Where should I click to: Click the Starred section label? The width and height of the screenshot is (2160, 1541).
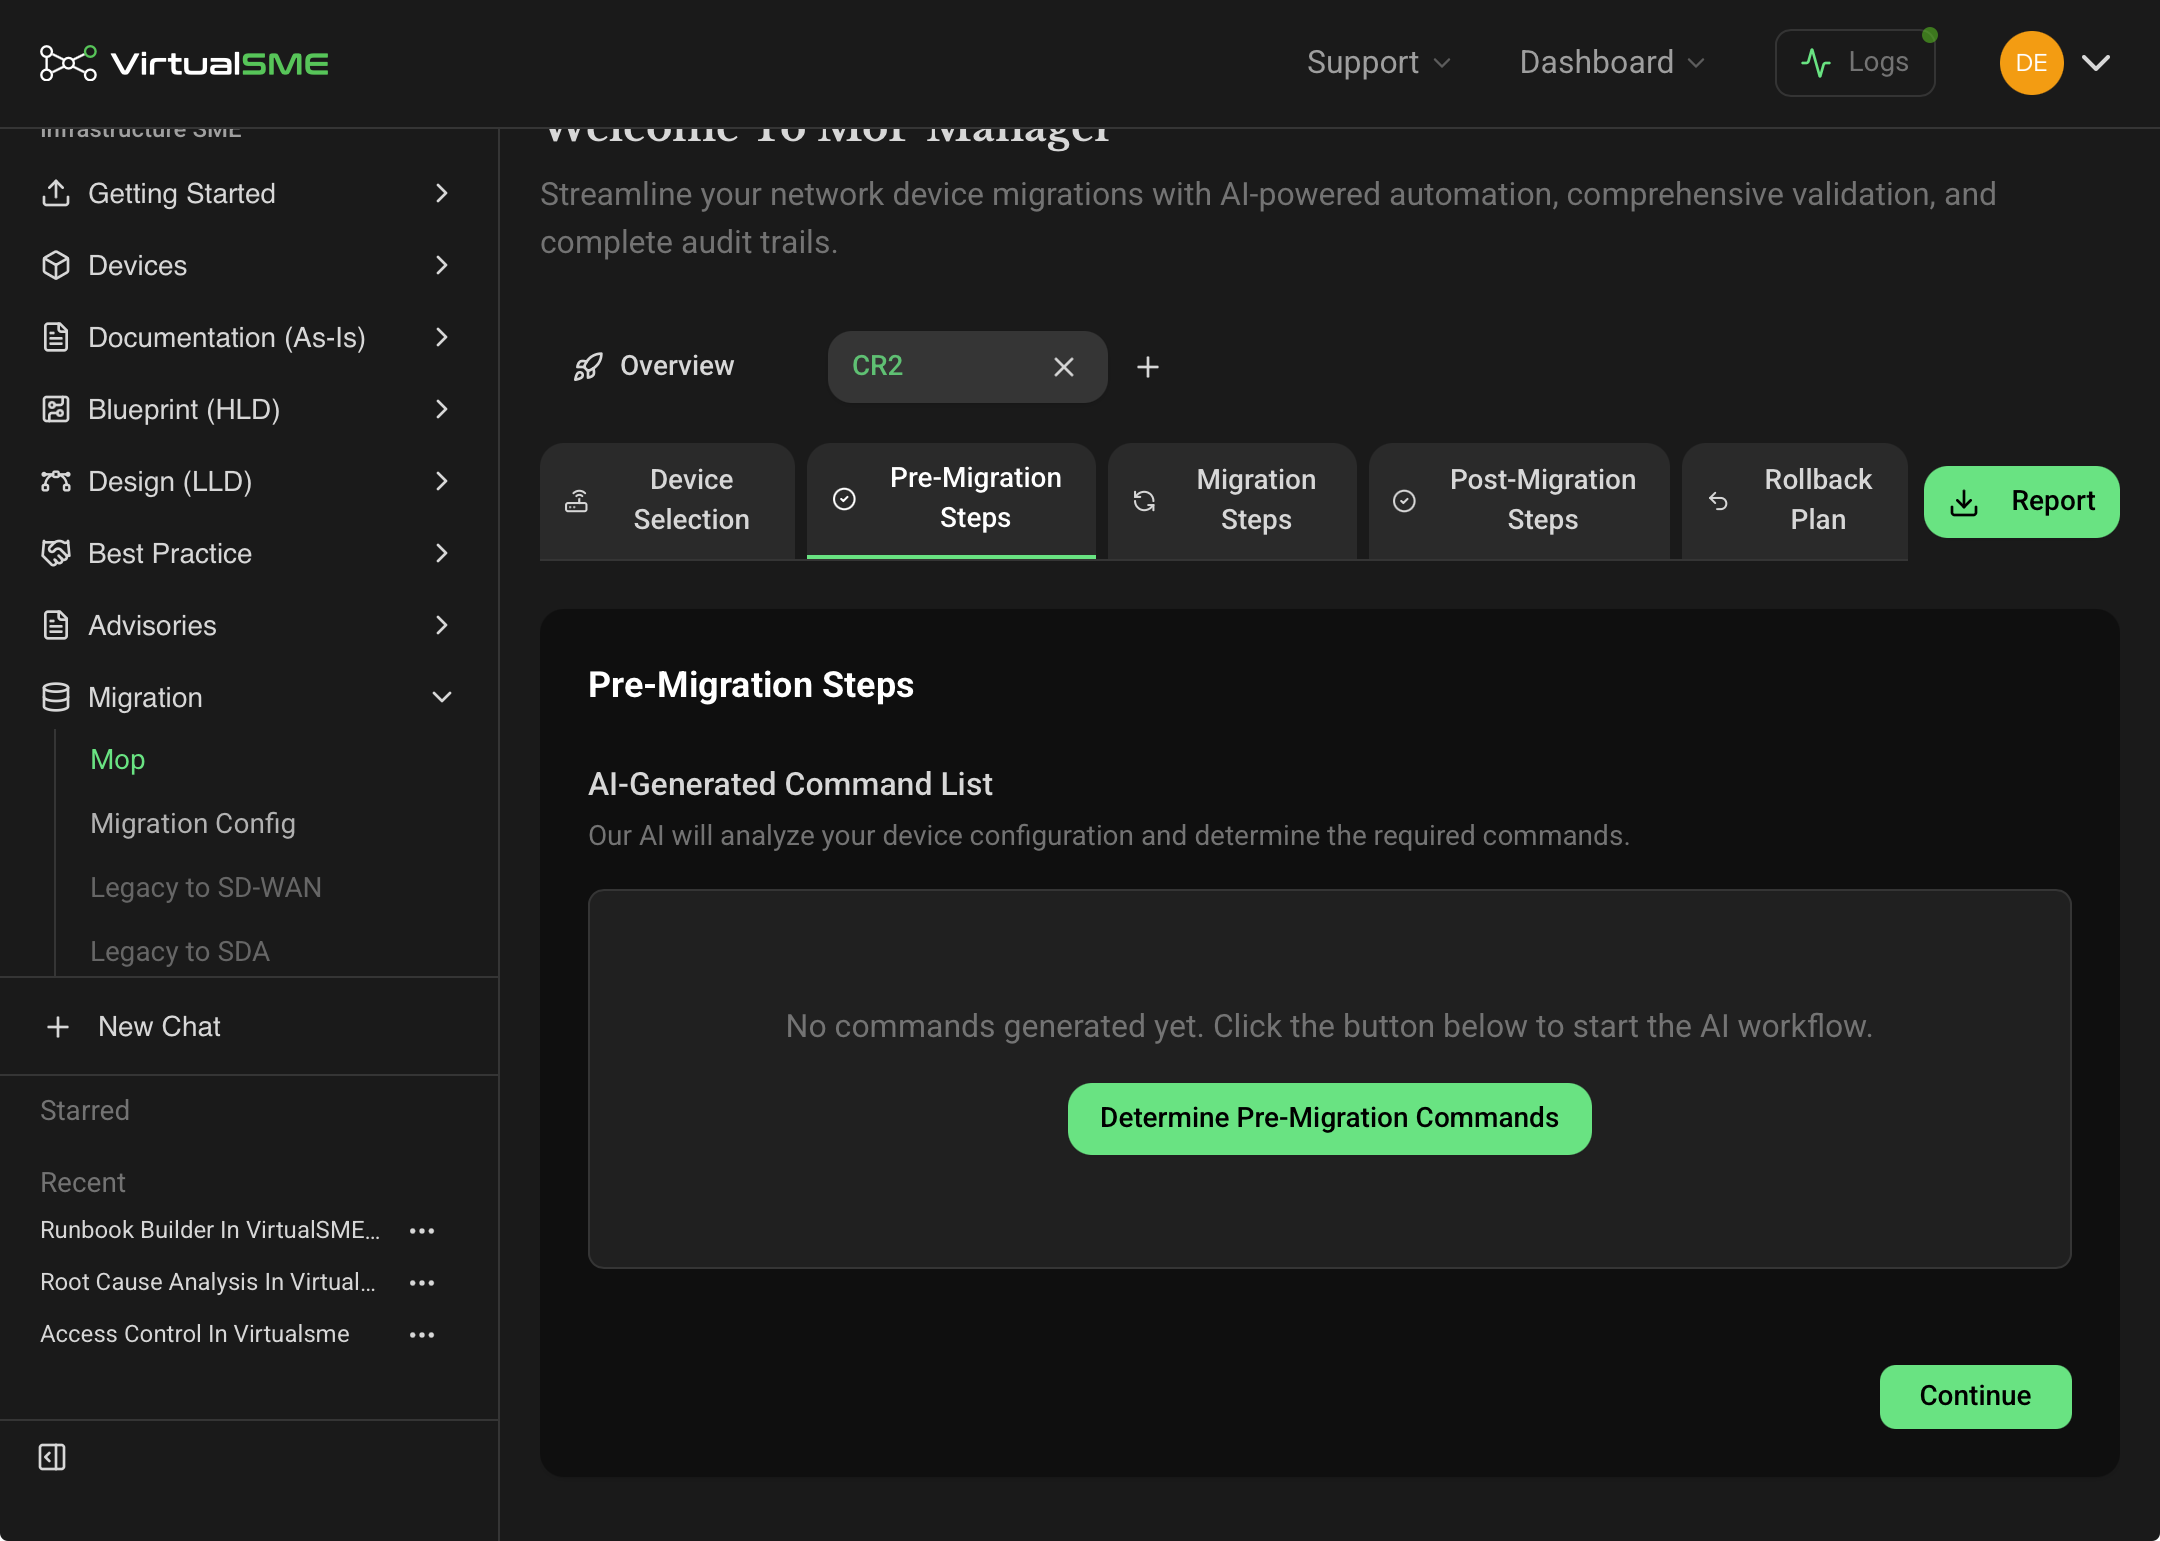coord(85,1111)
